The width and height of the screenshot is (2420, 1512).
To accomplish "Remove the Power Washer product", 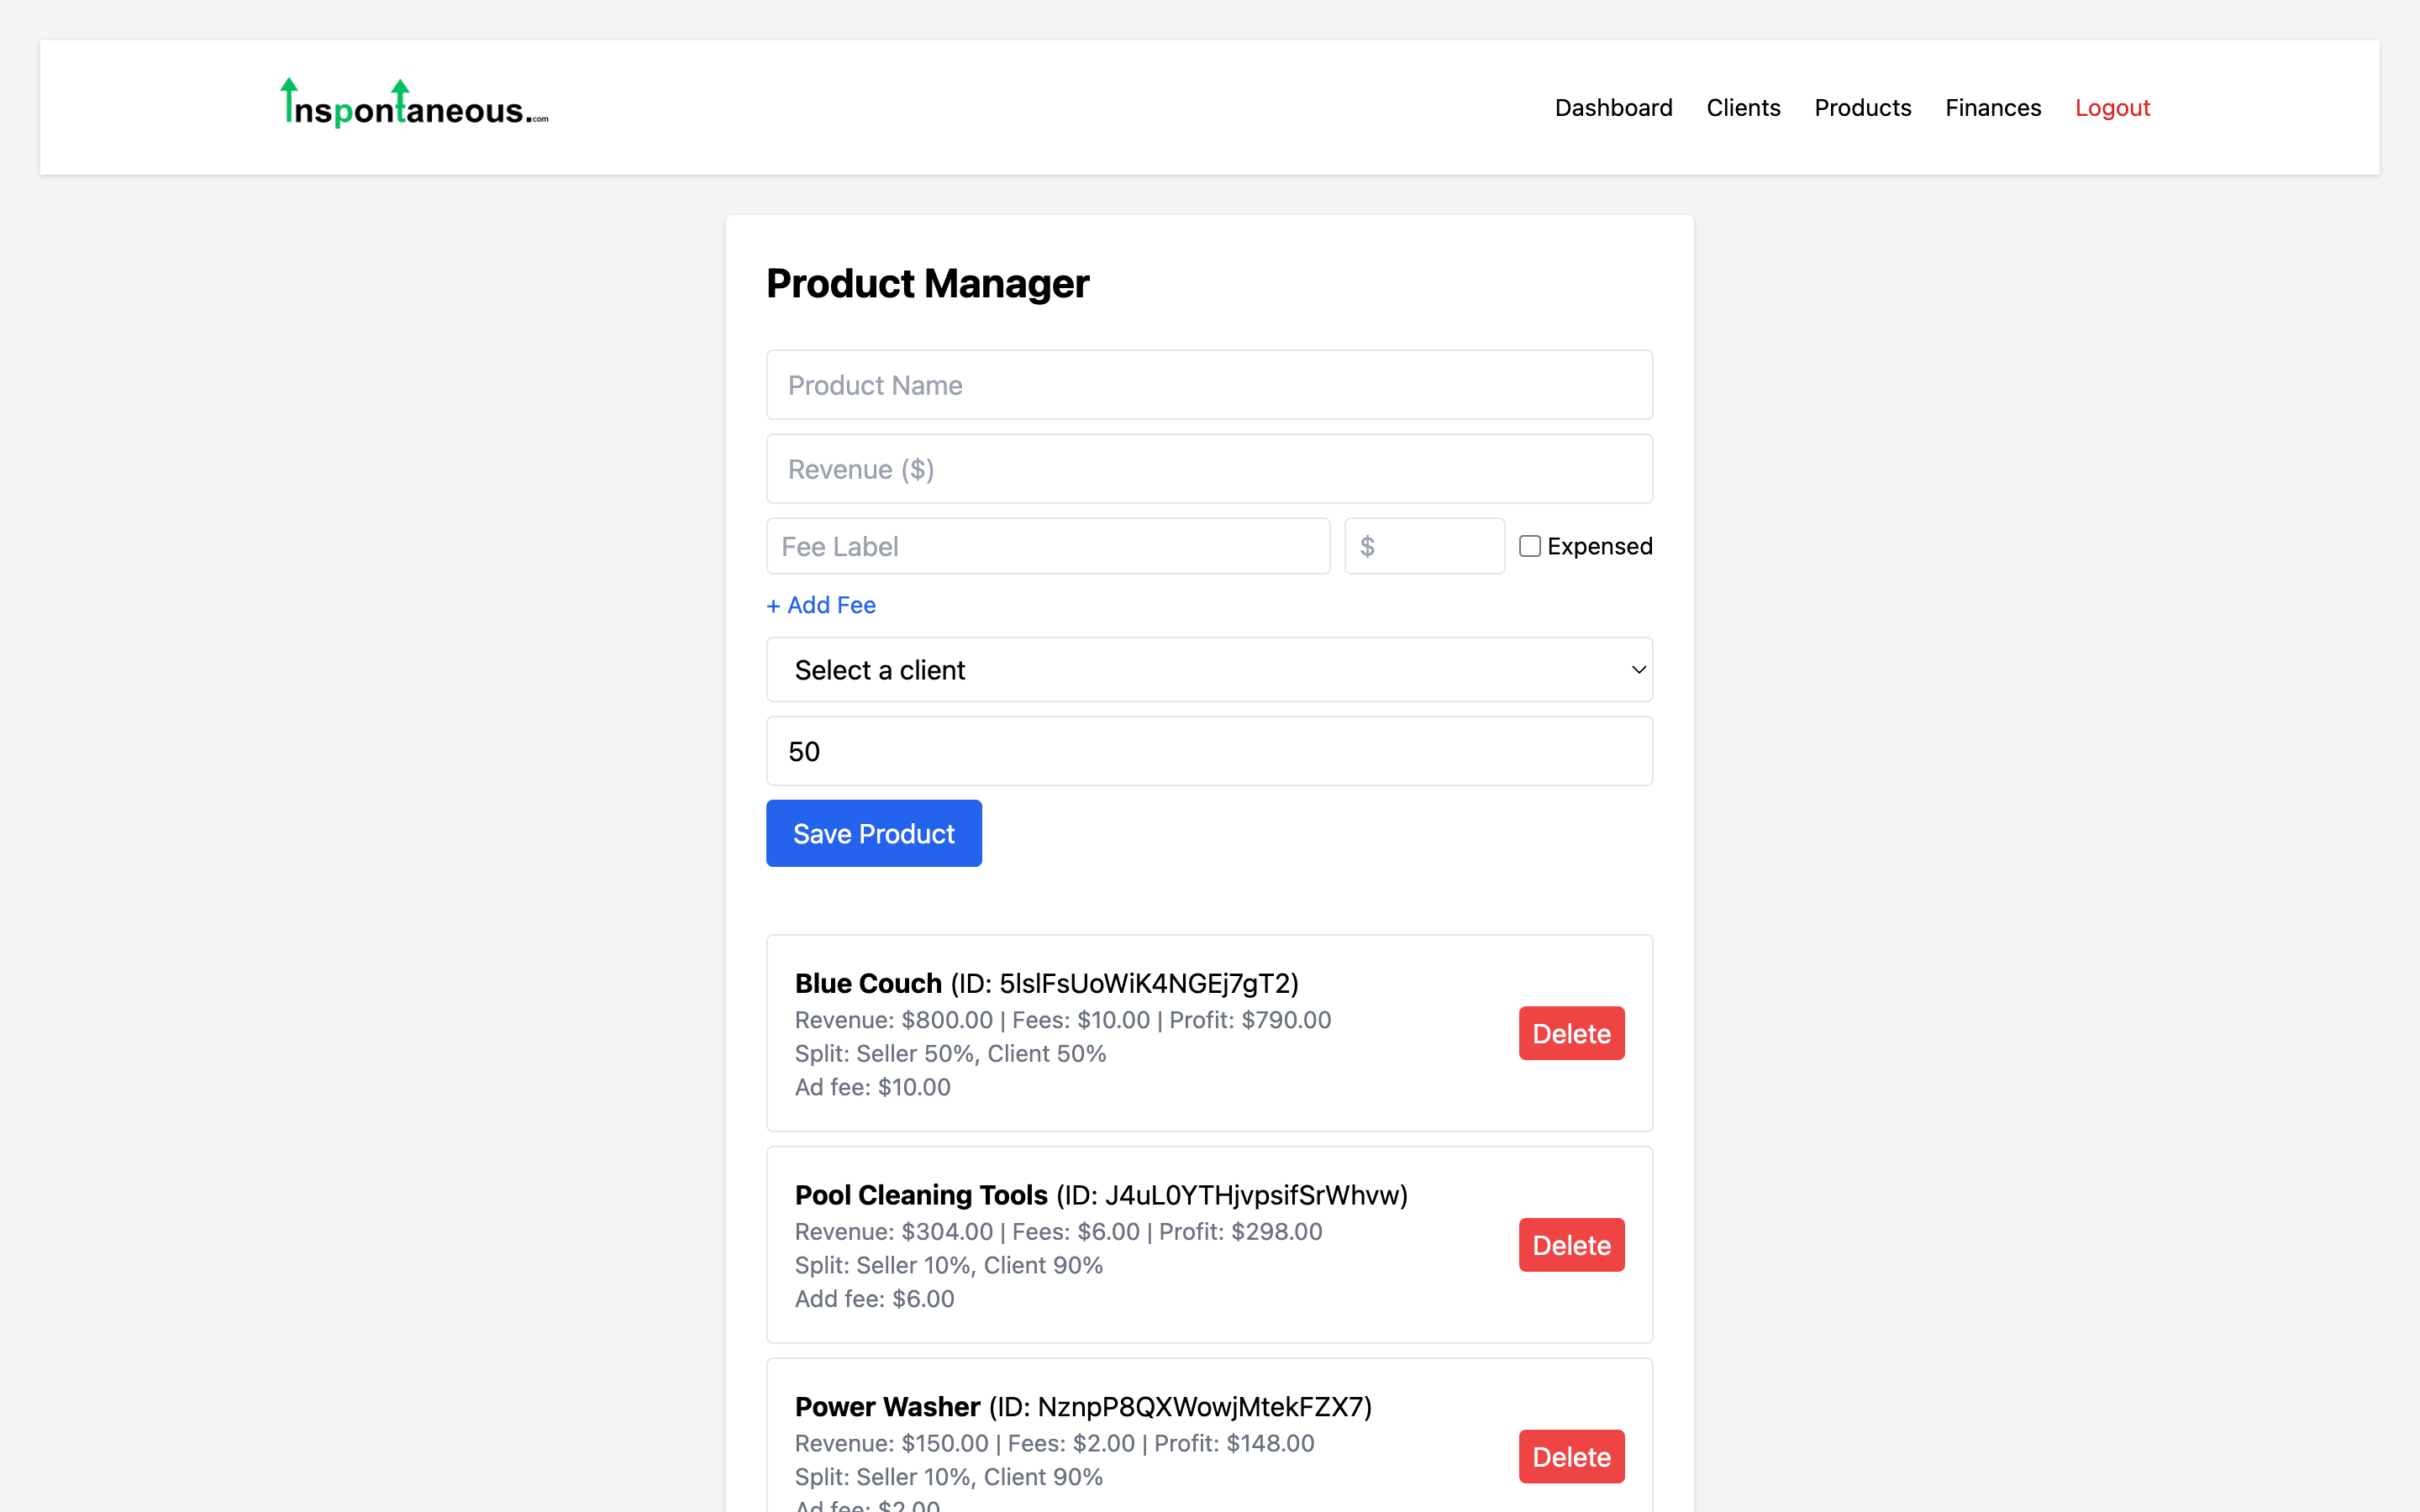I will 1570,1456.
